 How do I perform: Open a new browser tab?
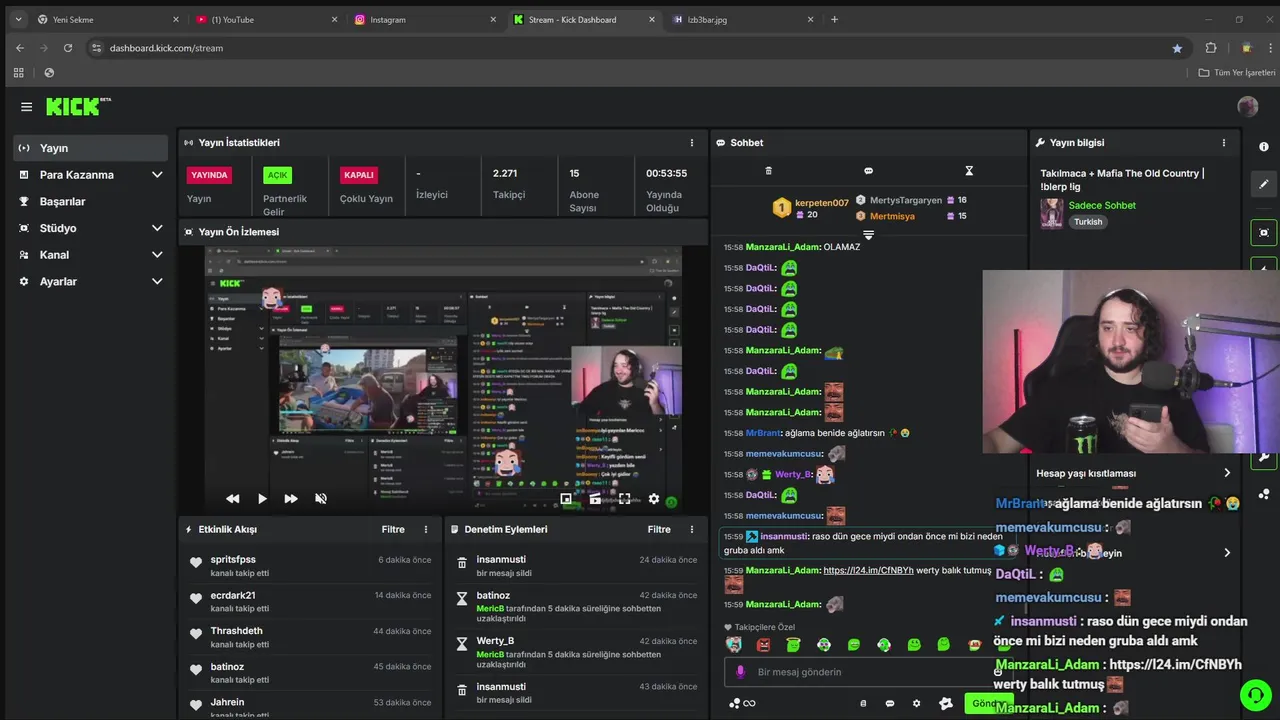[x=834, y=19]
